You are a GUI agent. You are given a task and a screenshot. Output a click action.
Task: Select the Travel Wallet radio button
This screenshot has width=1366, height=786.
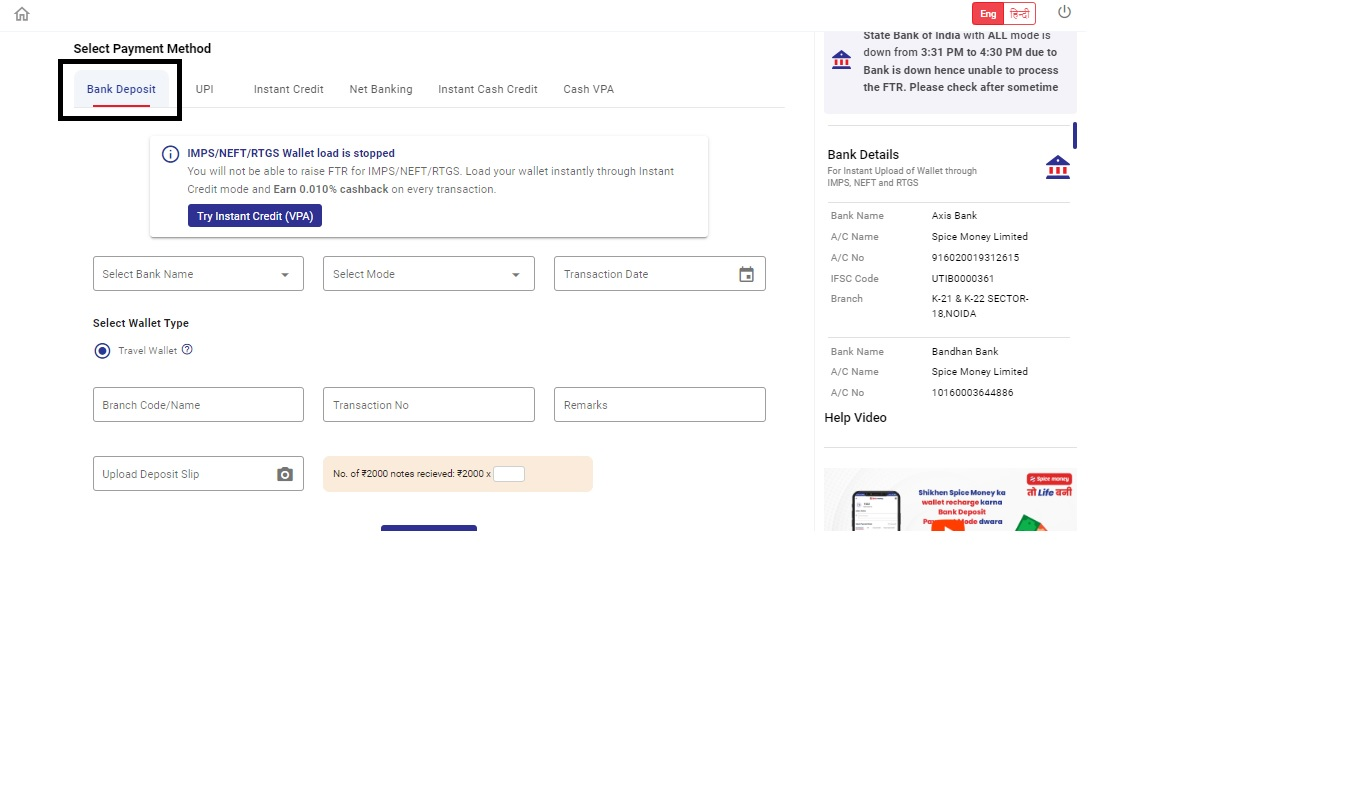click(x=102, y=351)
